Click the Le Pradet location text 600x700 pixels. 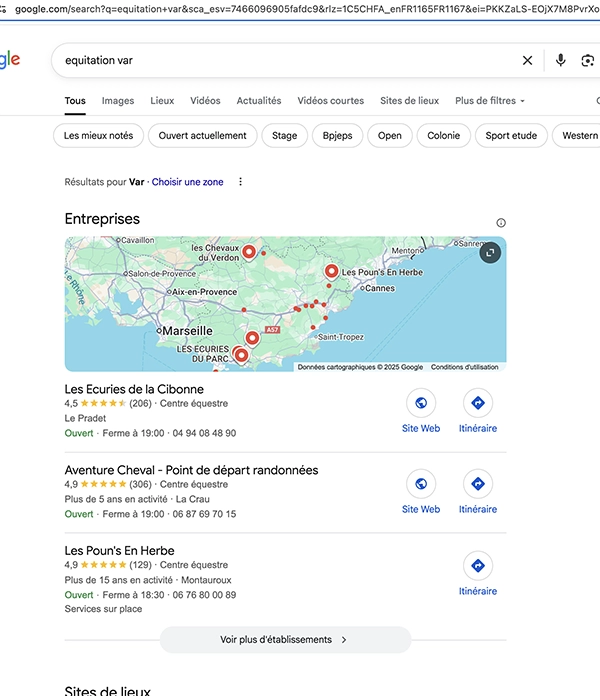(85, 418)
